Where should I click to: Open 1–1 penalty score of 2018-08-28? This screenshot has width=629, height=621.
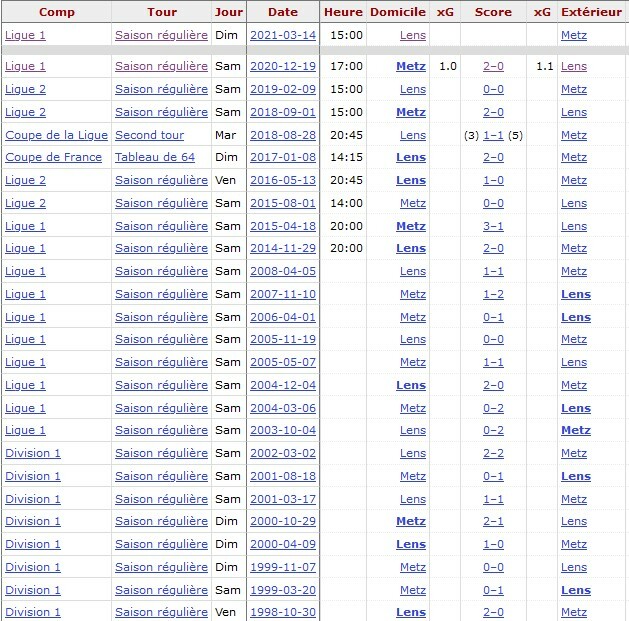493,135
